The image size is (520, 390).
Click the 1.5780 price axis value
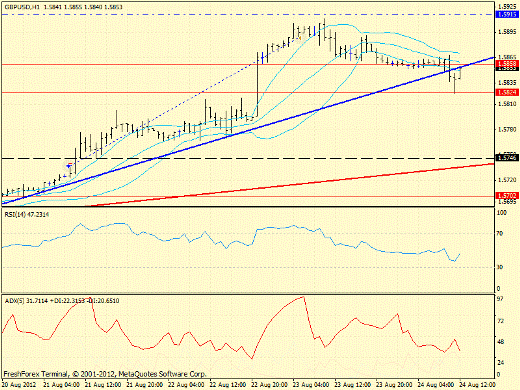pyautogui.click(x=507, y=129)
